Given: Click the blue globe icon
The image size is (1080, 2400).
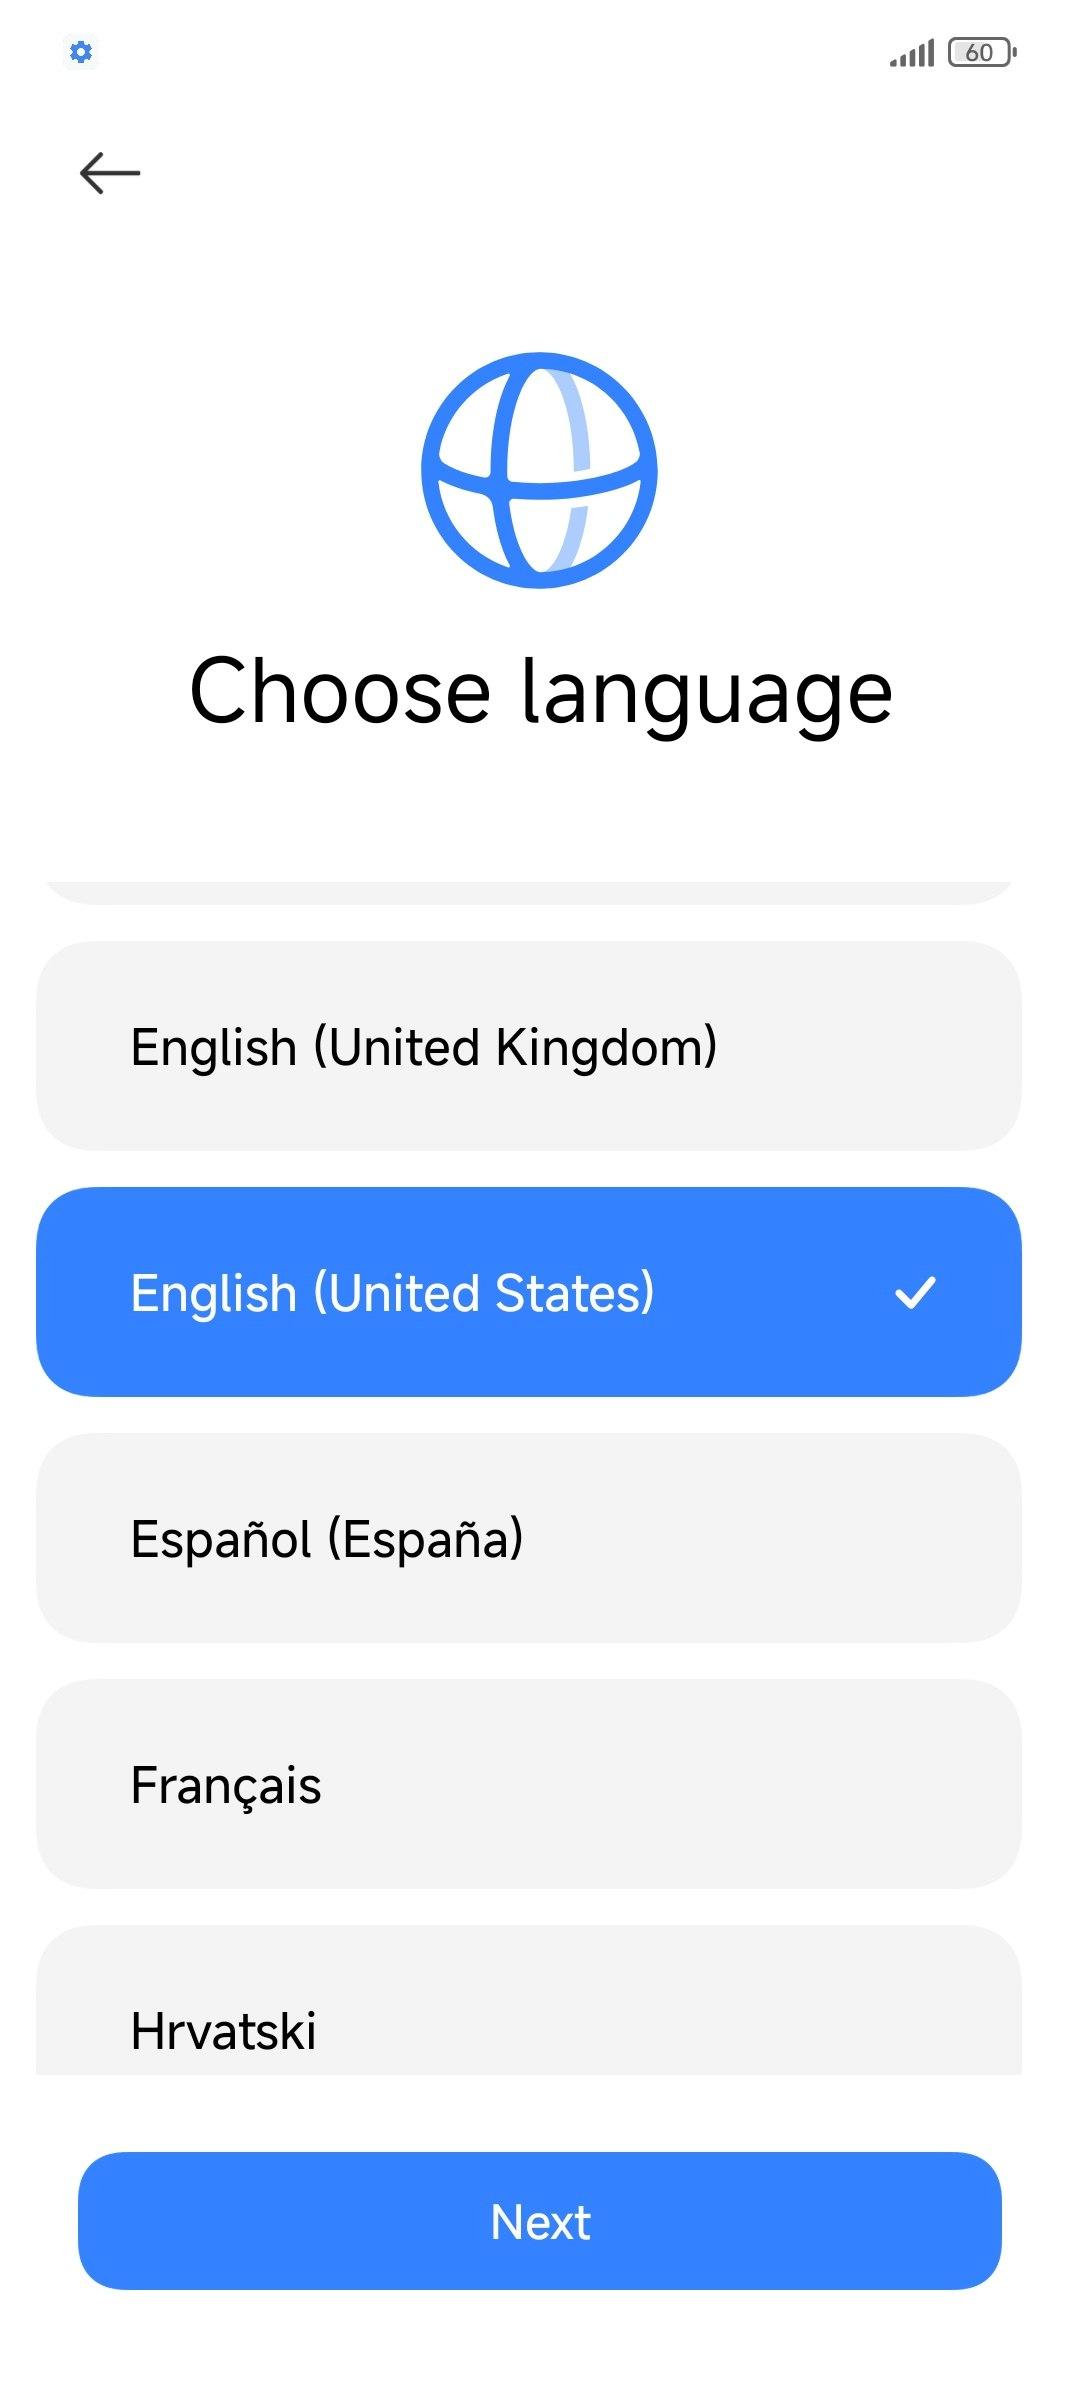Looking at the screenshot, I should (x=539, y=470).
